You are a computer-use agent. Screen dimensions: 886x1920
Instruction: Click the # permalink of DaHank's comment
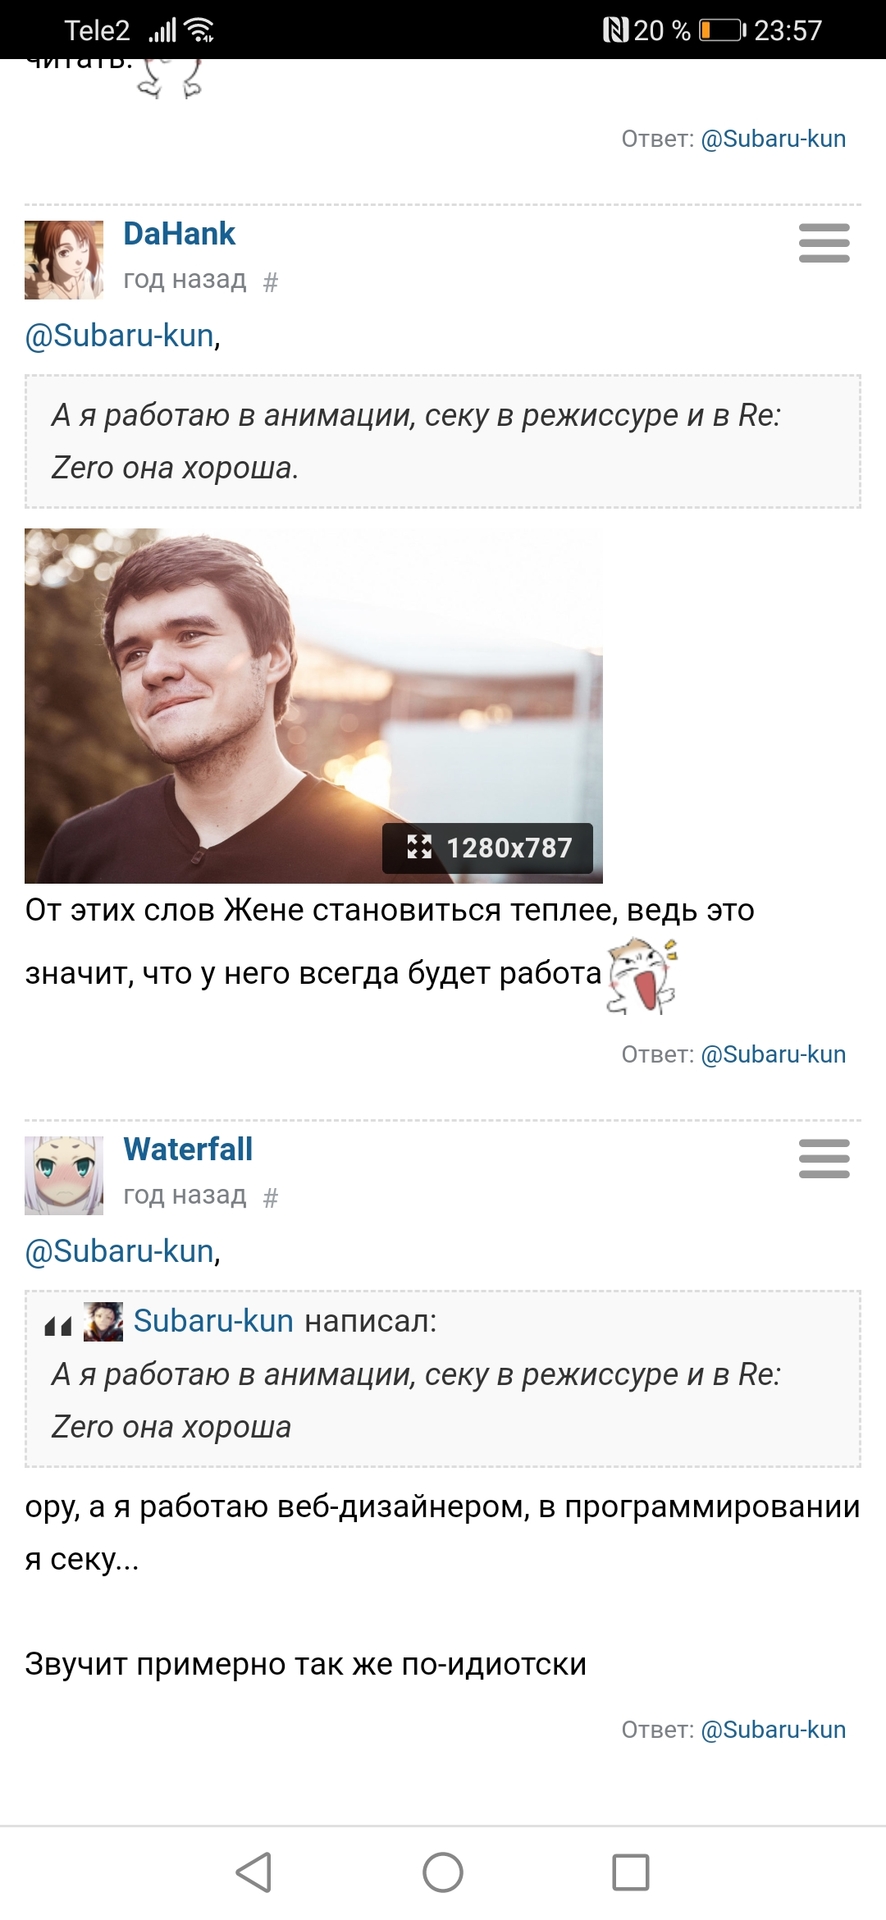coord(270,282)
